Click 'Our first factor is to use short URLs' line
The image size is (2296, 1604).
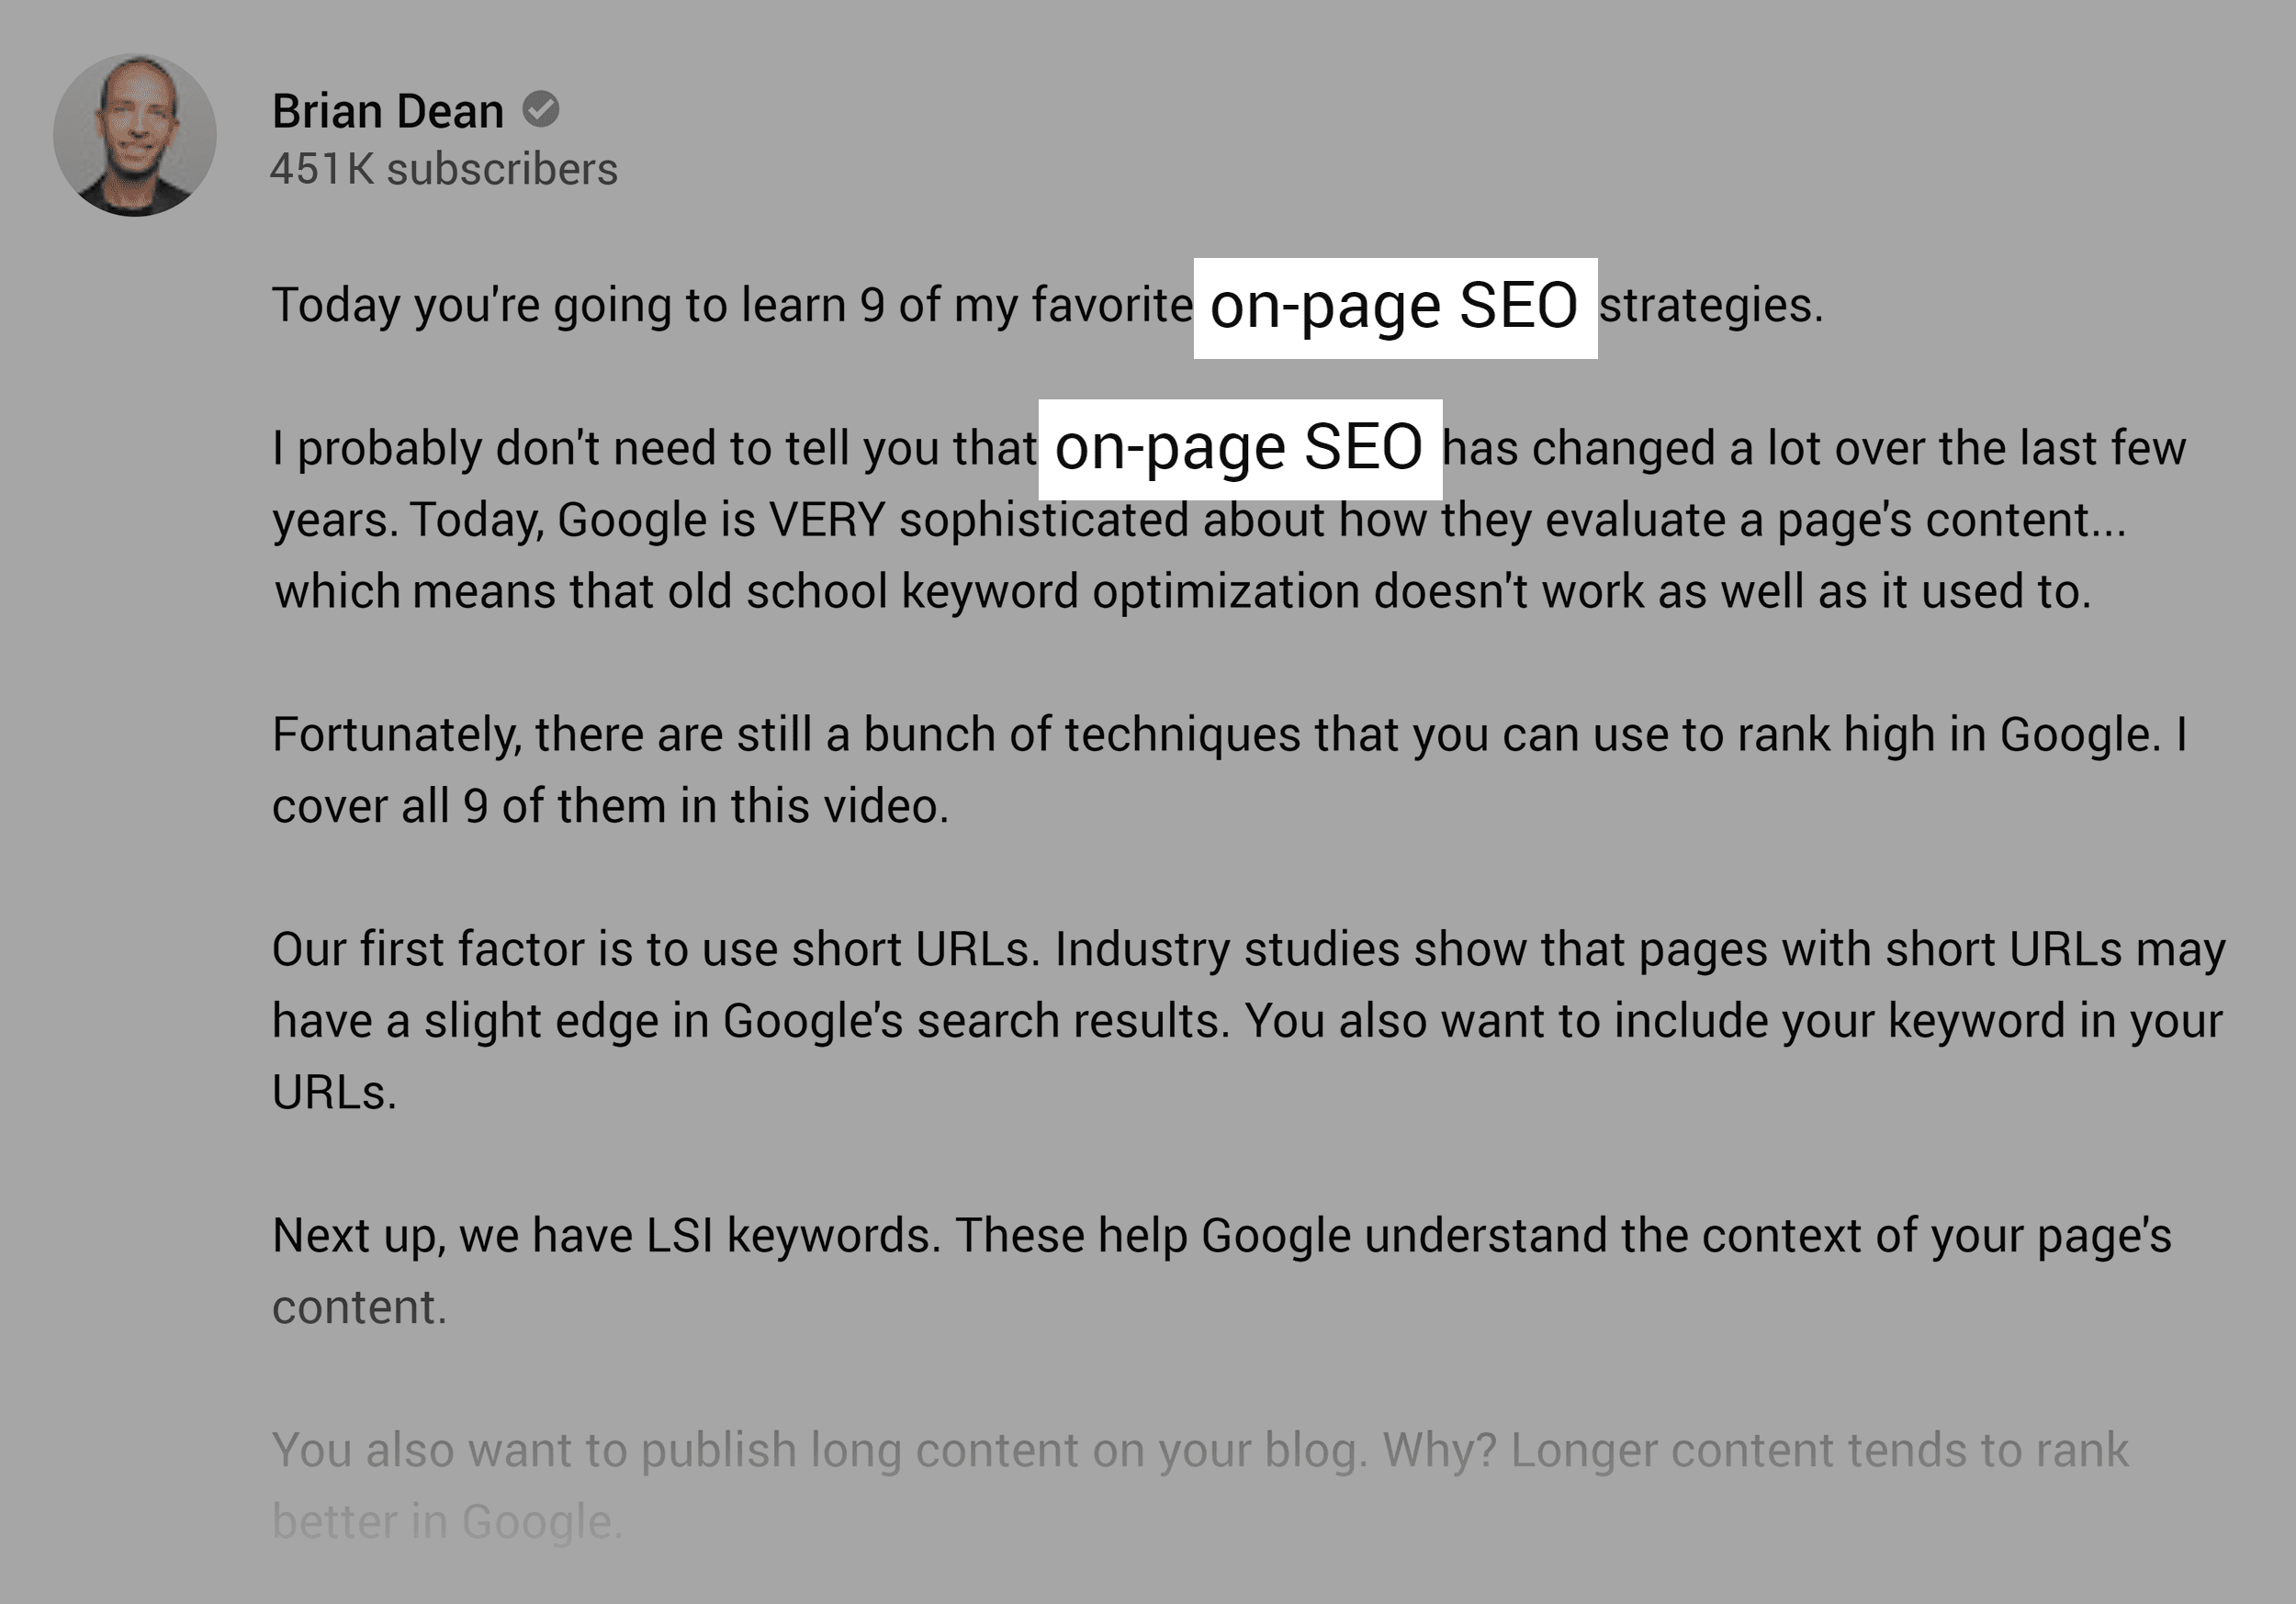coord(1249,950)
